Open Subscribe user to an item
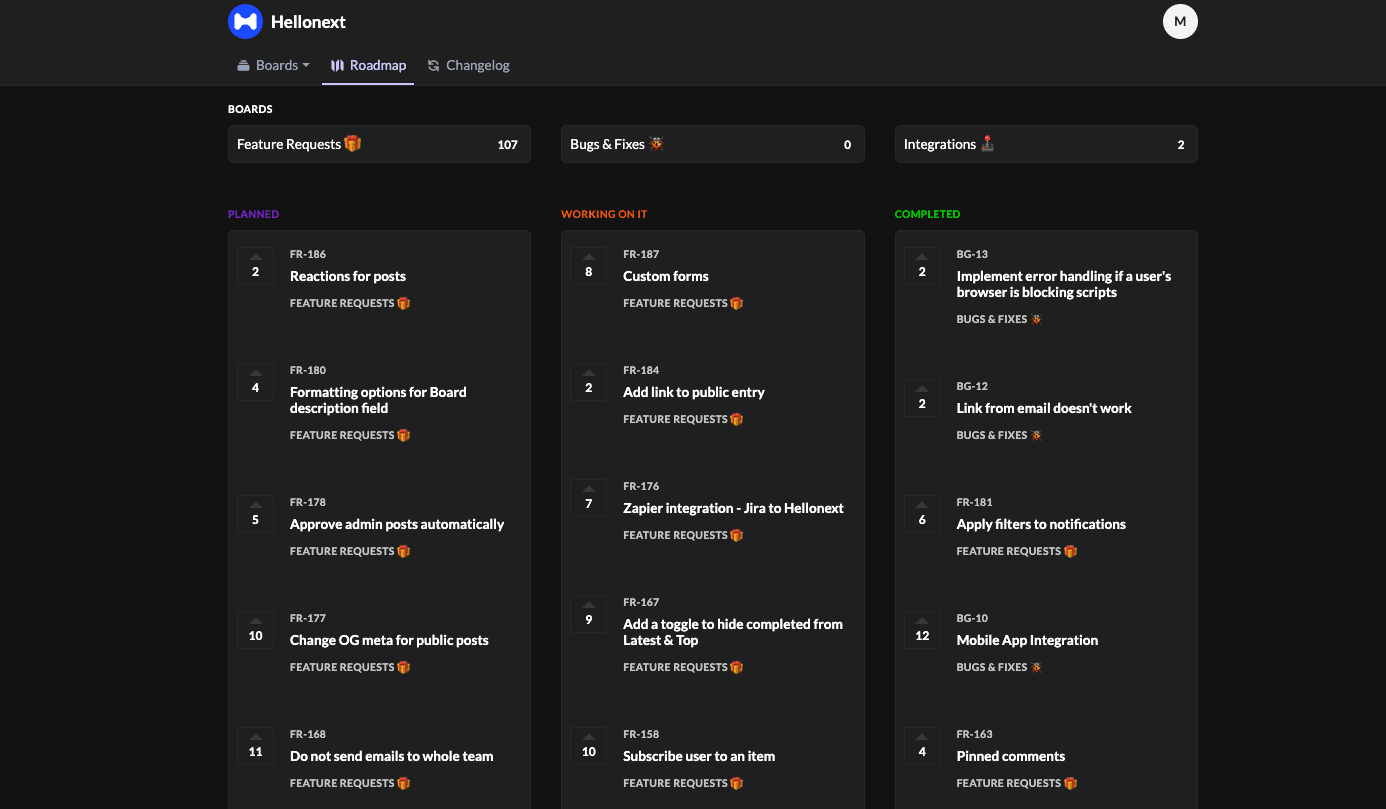Viewport: 1386px width, 809px height. coord(699,756)
